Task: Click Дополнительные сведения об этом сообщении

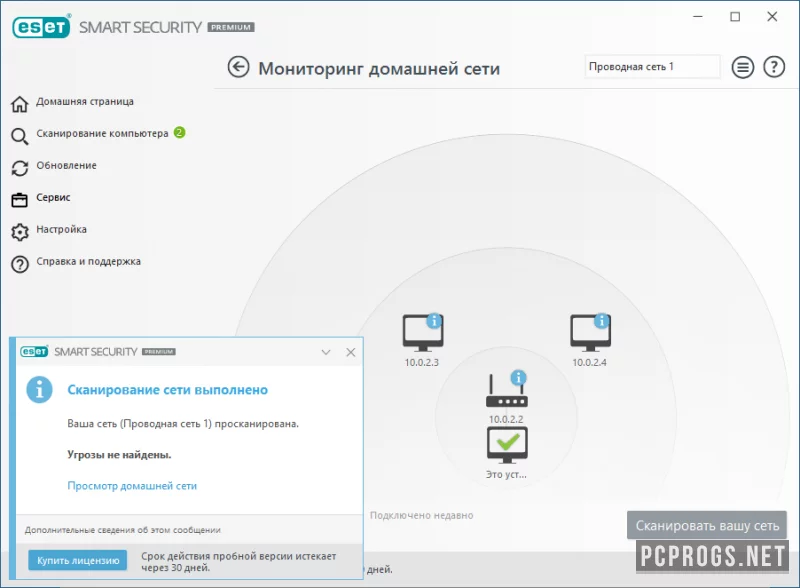Action: point(122,530)
